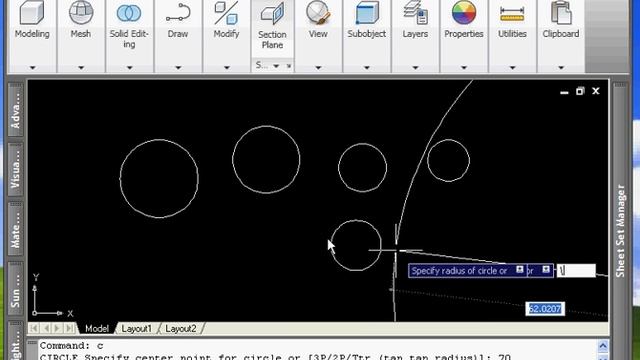Open the Sheet Set Manager palette
640x360 pixels.
click(x=620, y=231)
